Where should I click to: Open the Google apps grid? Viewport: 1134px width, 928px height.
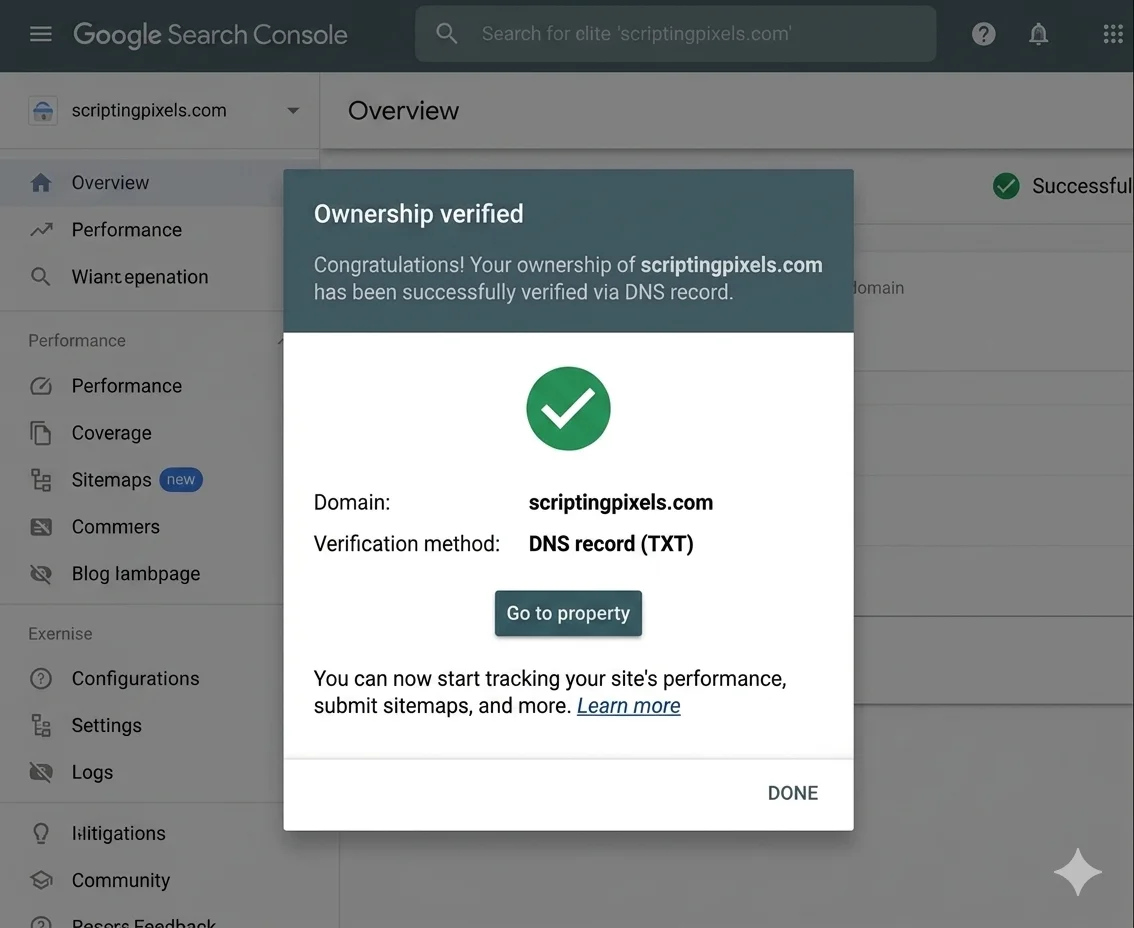(1113, 34)
